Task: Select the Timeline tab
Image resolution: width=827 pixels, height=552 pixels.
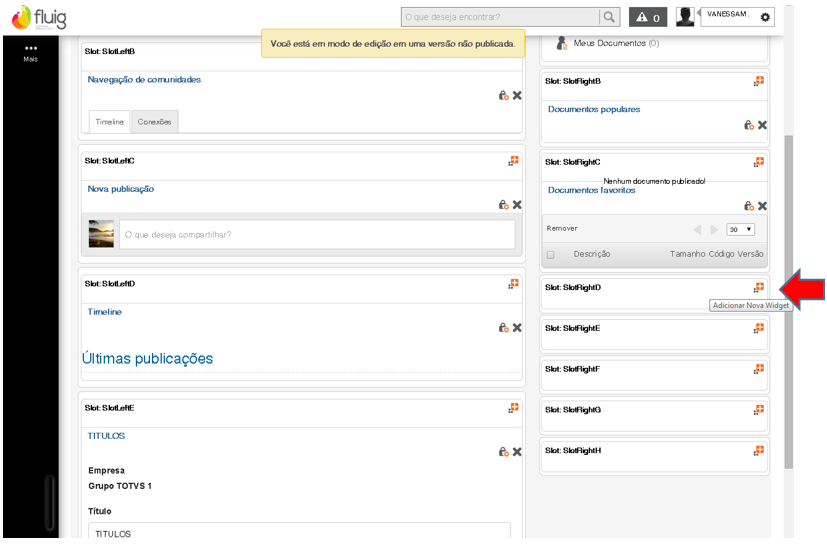Action: tap(110, 122)
